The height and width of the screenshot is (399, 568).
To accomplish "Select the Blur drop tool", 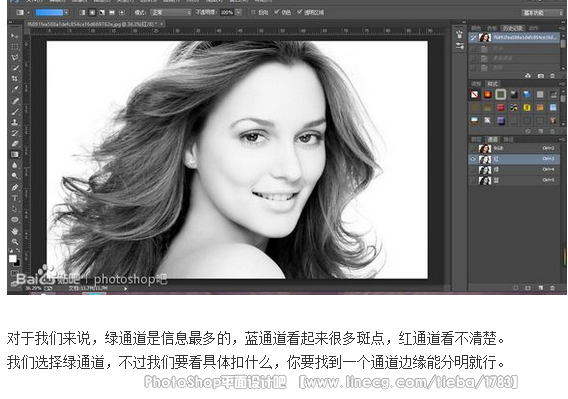I will [14, 165].
